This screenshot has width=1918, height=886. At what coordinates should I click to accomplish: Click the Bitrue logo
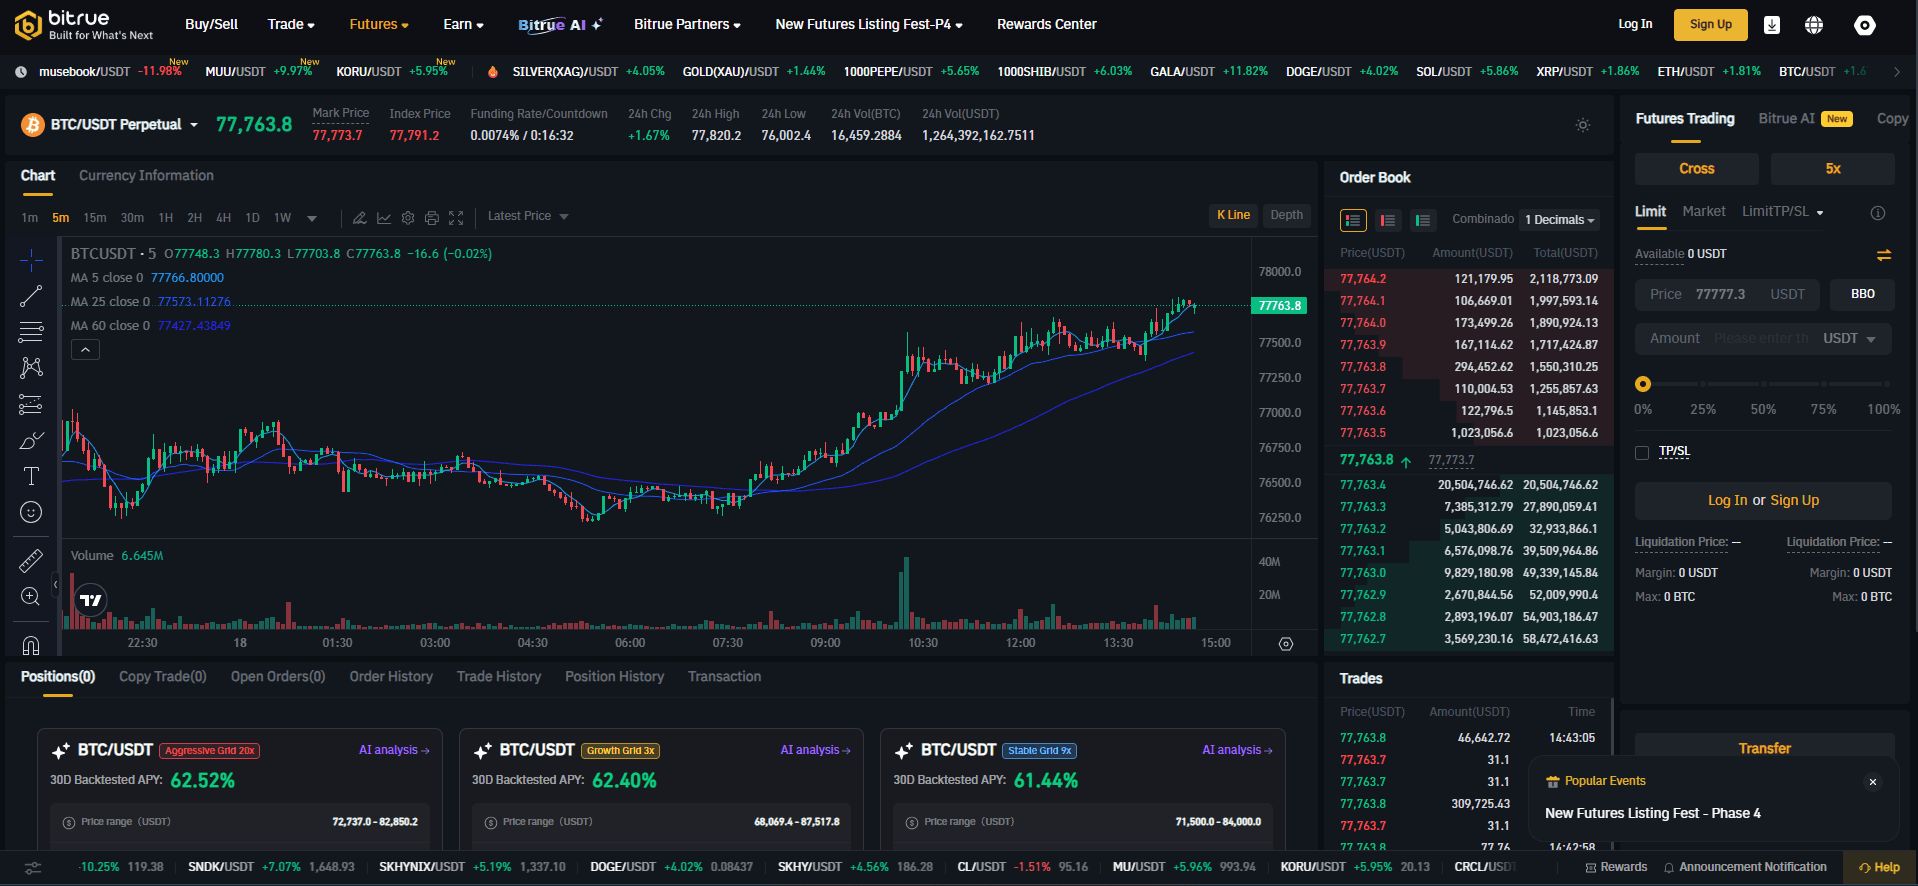coord(84,25)
